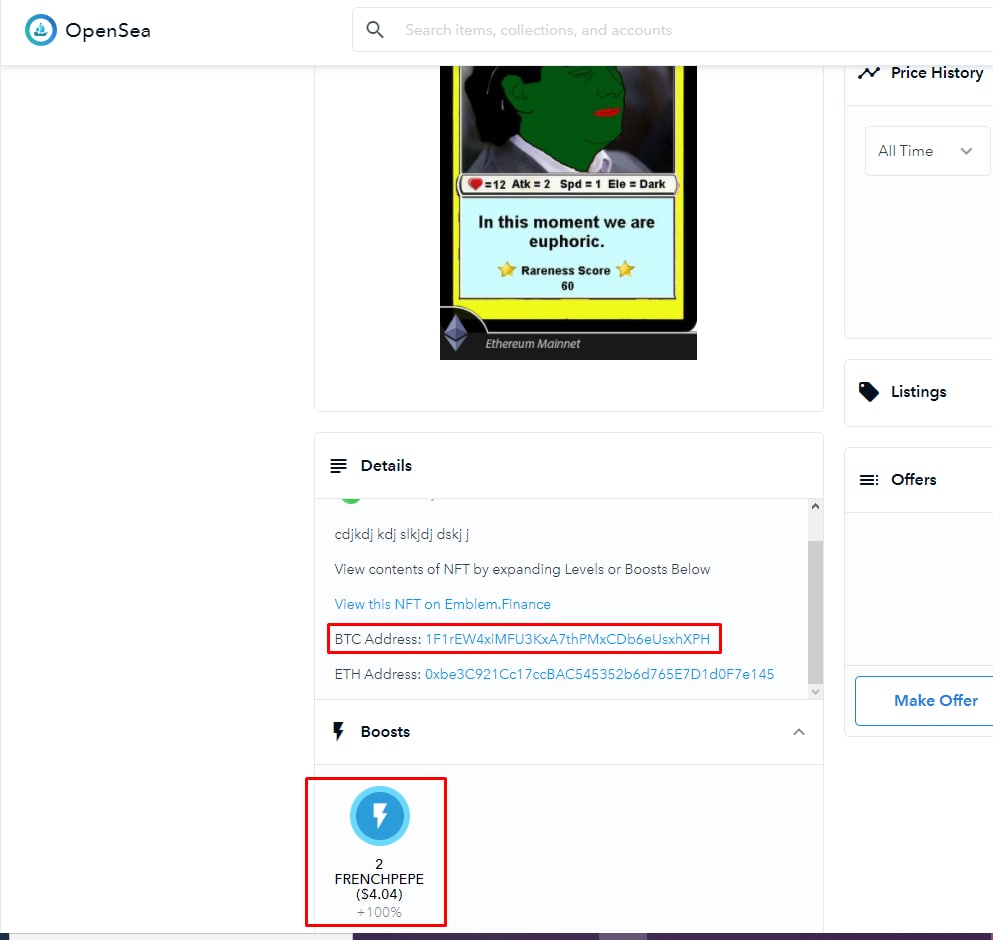Click the red heart stat icon on card
The width and height of the screenshot is (993, 940).
[x=475, y=184]
